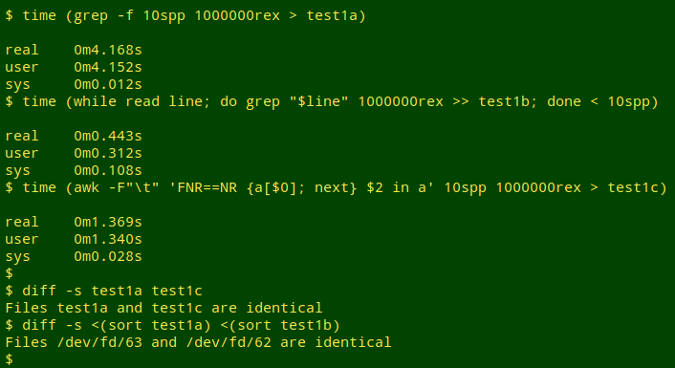
Task: Select the sys 0m0.028s timing line
Action: (74, 257)
